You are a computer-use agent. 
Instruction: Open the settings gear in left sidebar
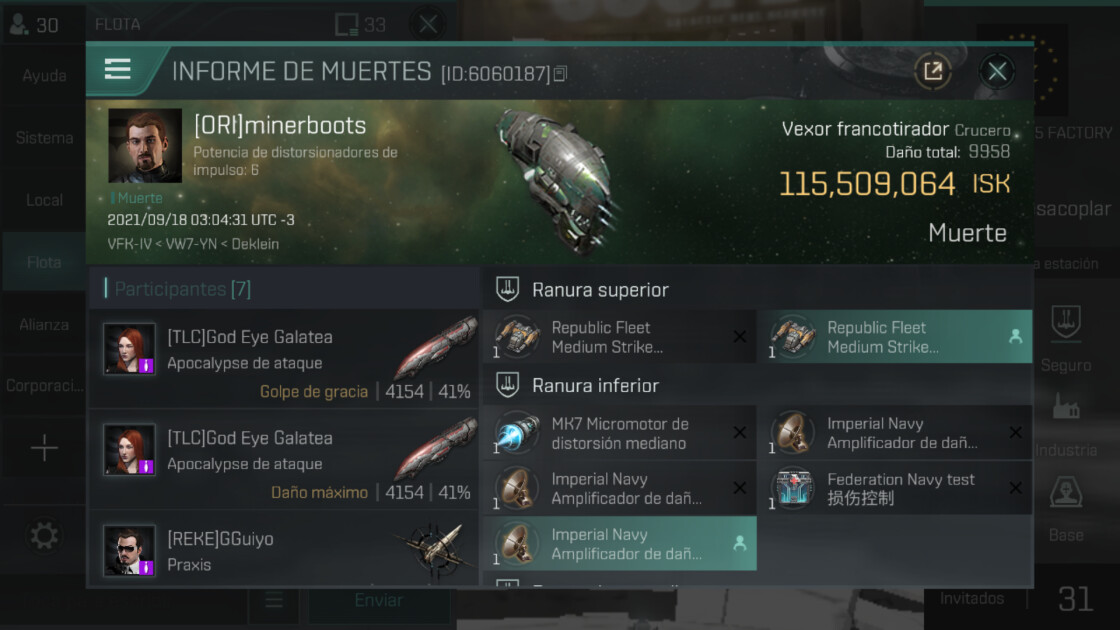tap(44, 535)
